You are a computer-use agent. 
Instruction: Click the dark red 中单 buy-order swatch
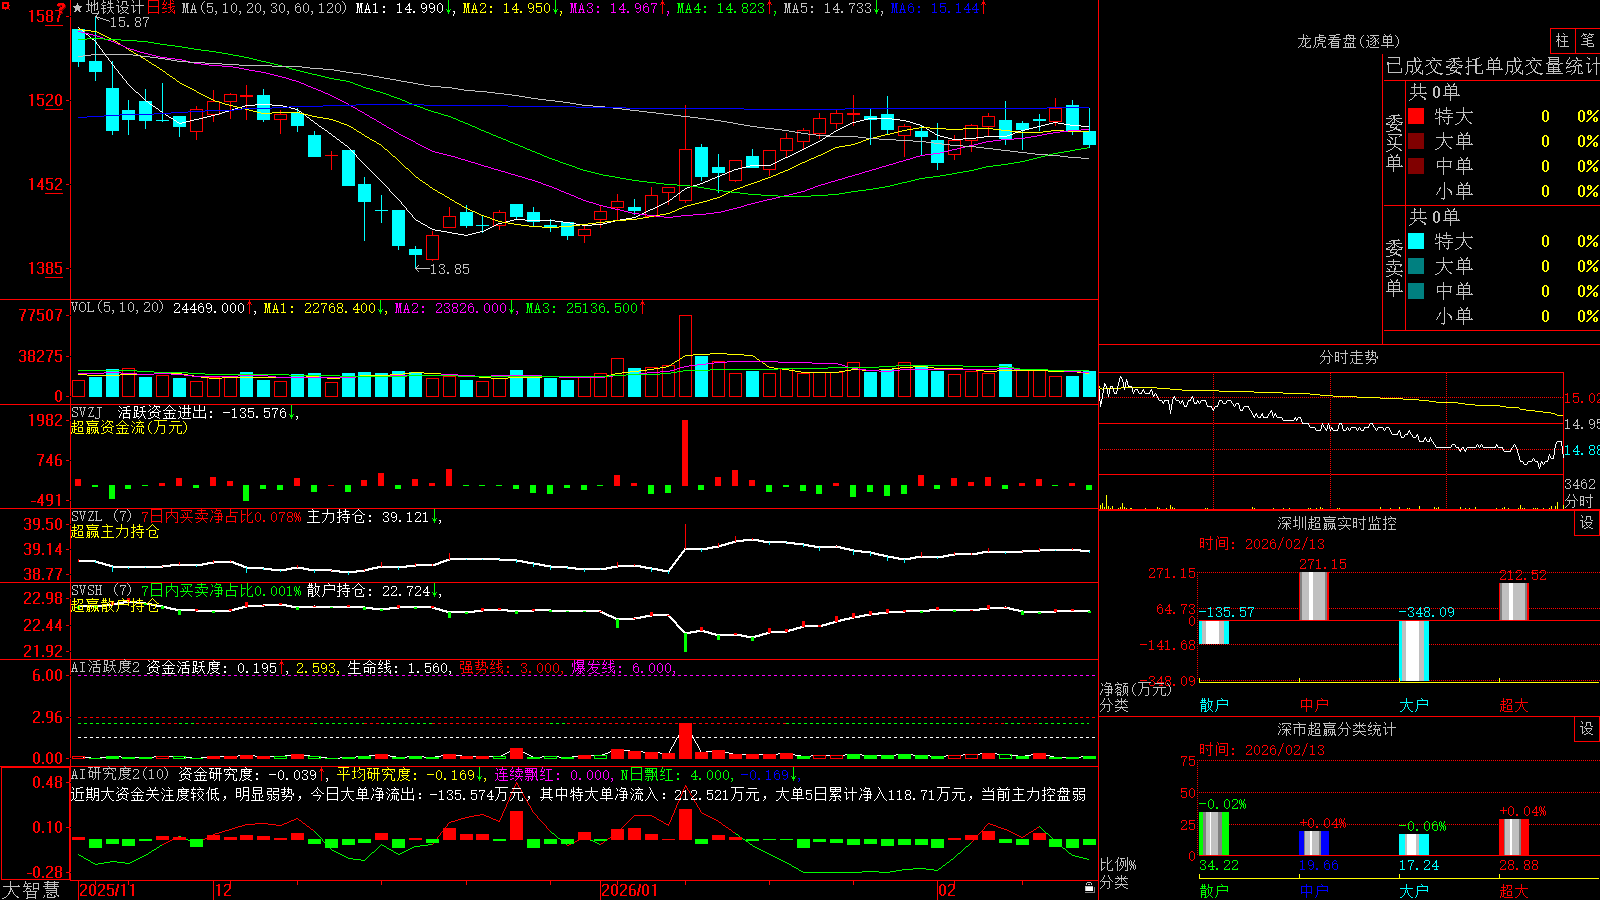(1416, 166)
